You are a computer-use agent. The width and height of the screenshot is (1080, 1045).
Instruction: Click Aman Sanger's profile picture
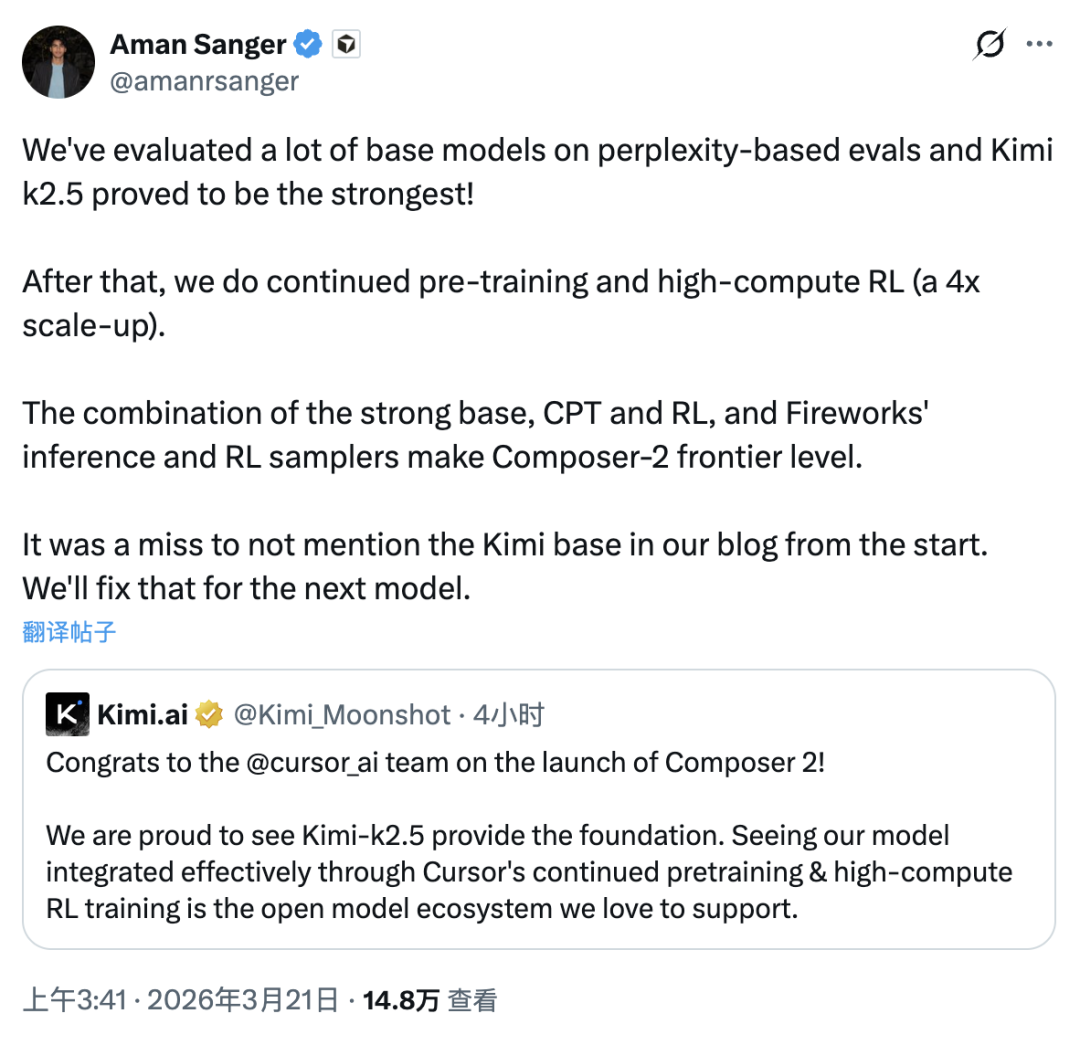pyautogui.click(x=57, y=61)
